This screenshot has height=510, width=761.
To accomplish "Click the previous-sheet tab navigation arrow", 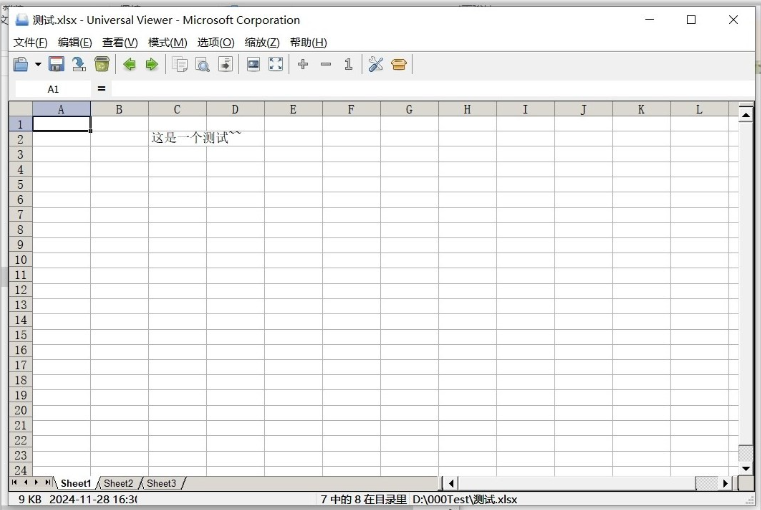I will pos(25,482).
